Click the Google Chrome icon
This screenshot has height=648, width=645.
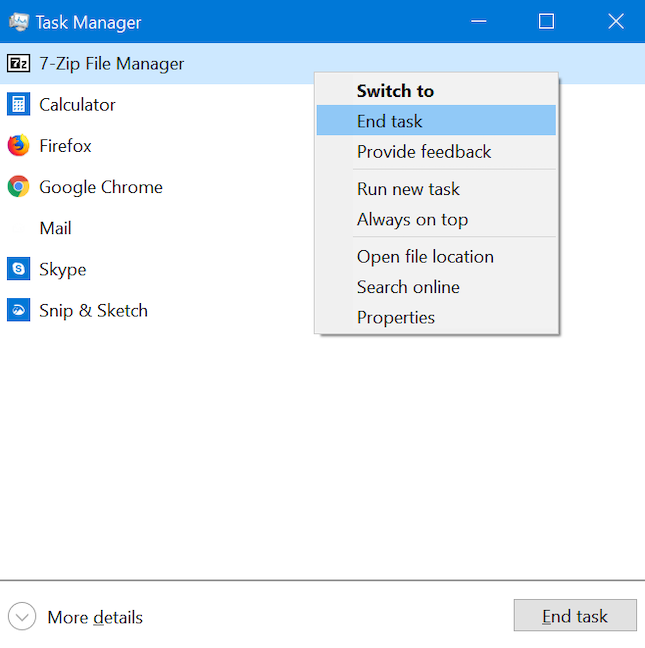pos(19,186)
